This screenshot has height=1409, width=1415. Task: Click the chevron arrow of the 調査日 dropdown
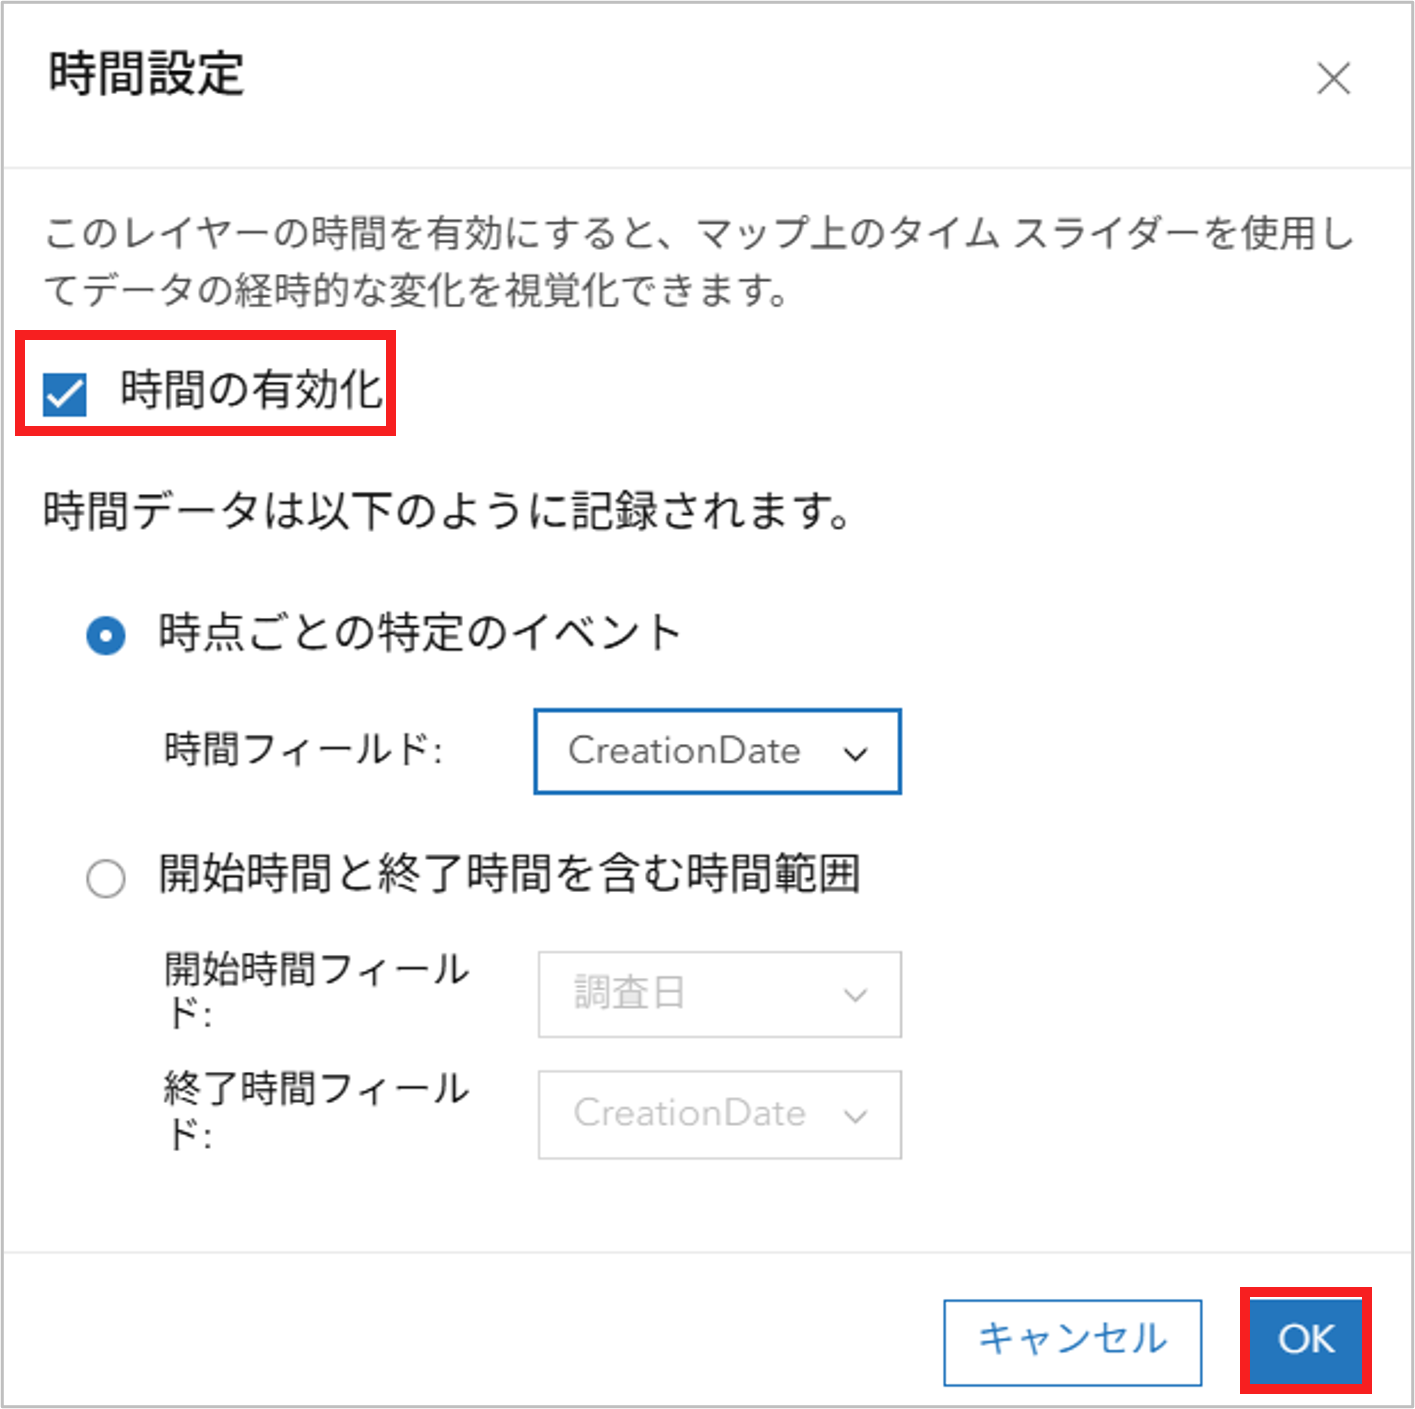pos(855,996)
